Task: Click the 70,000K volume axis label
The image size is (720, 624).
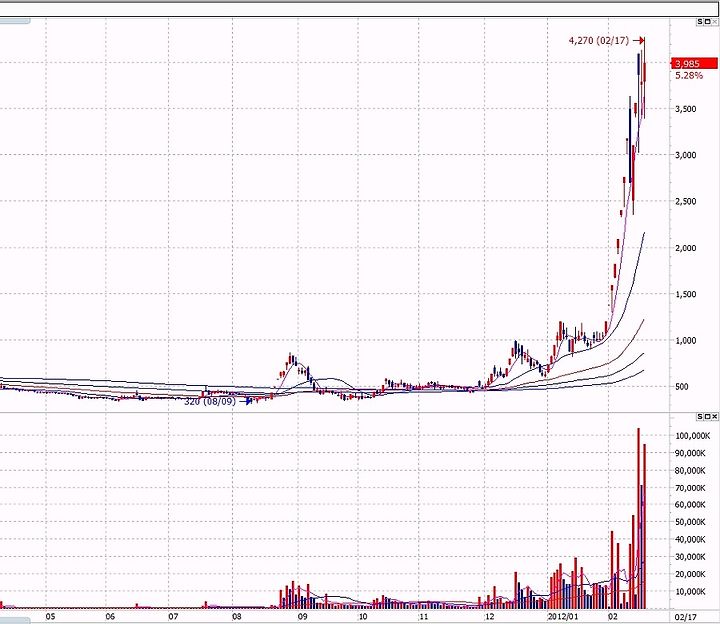Action: tap(690, 488)
